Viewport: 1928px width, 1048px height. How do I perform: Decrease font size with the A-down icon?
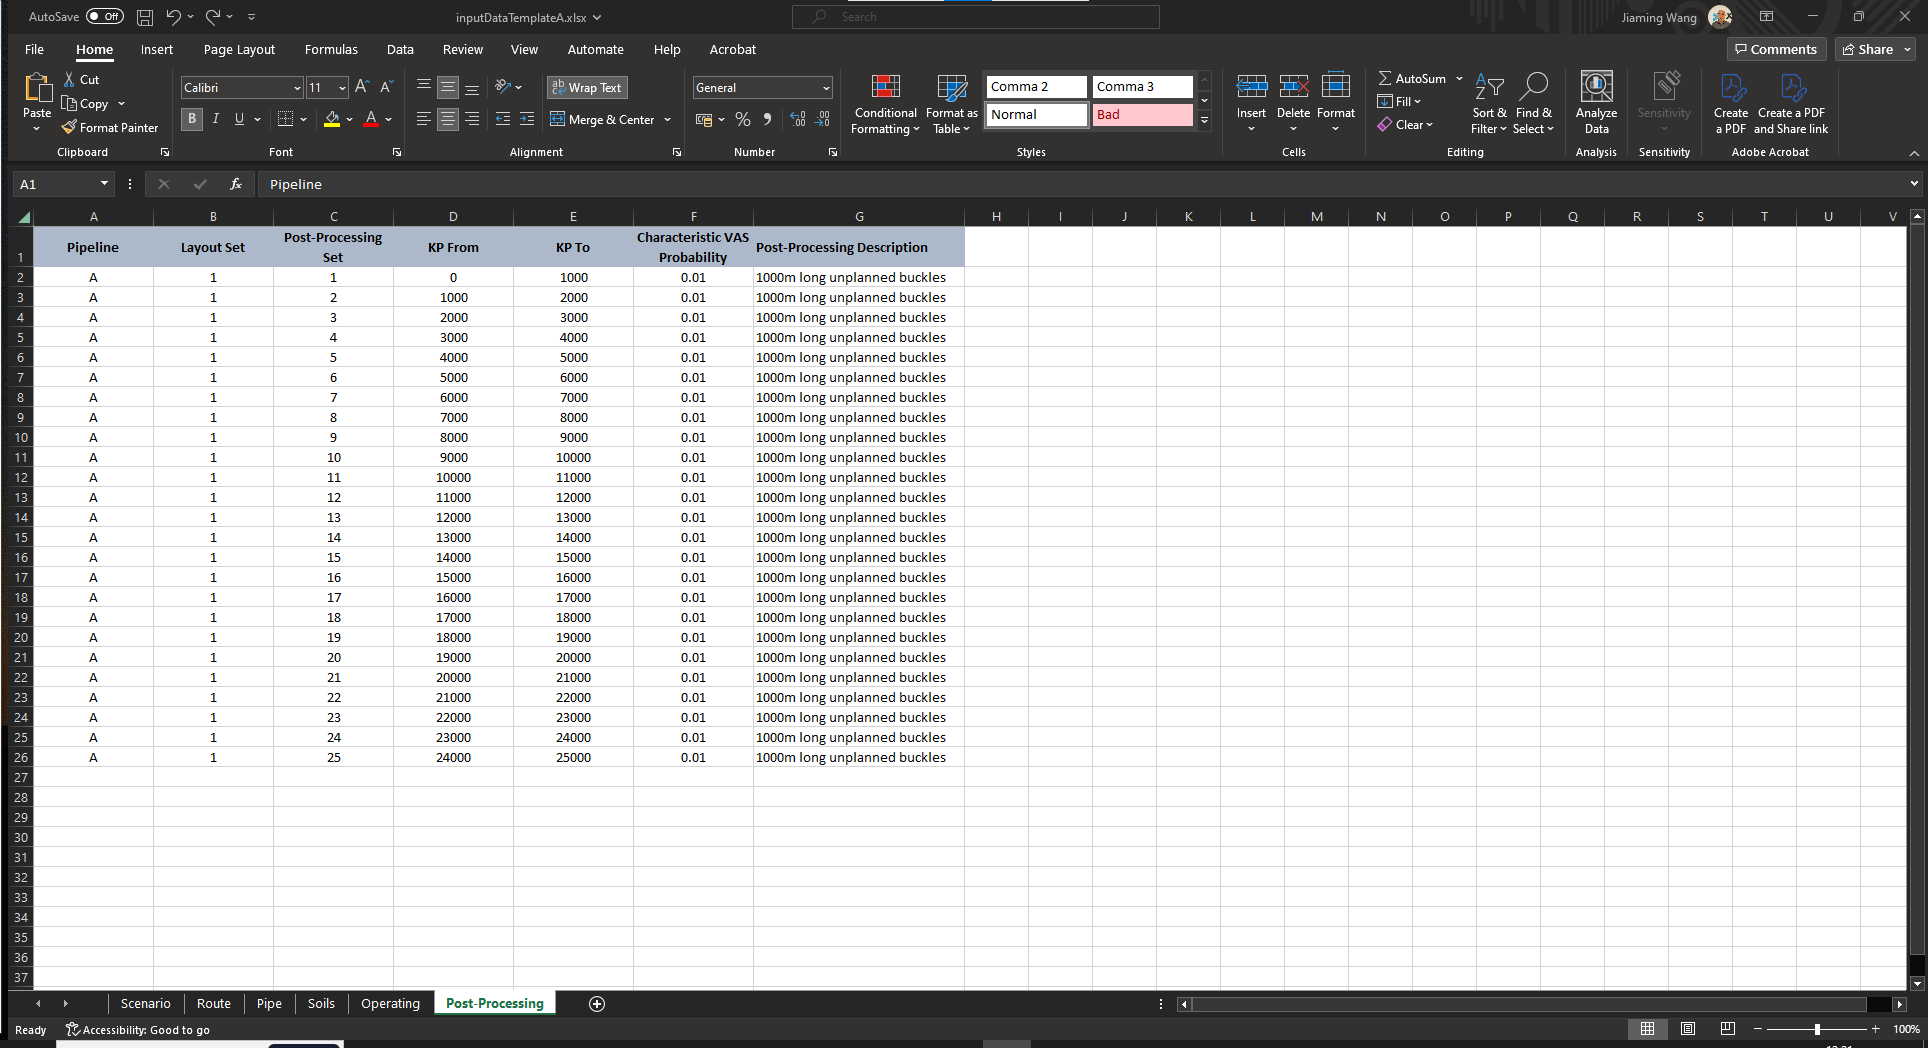tap(386, 88)
